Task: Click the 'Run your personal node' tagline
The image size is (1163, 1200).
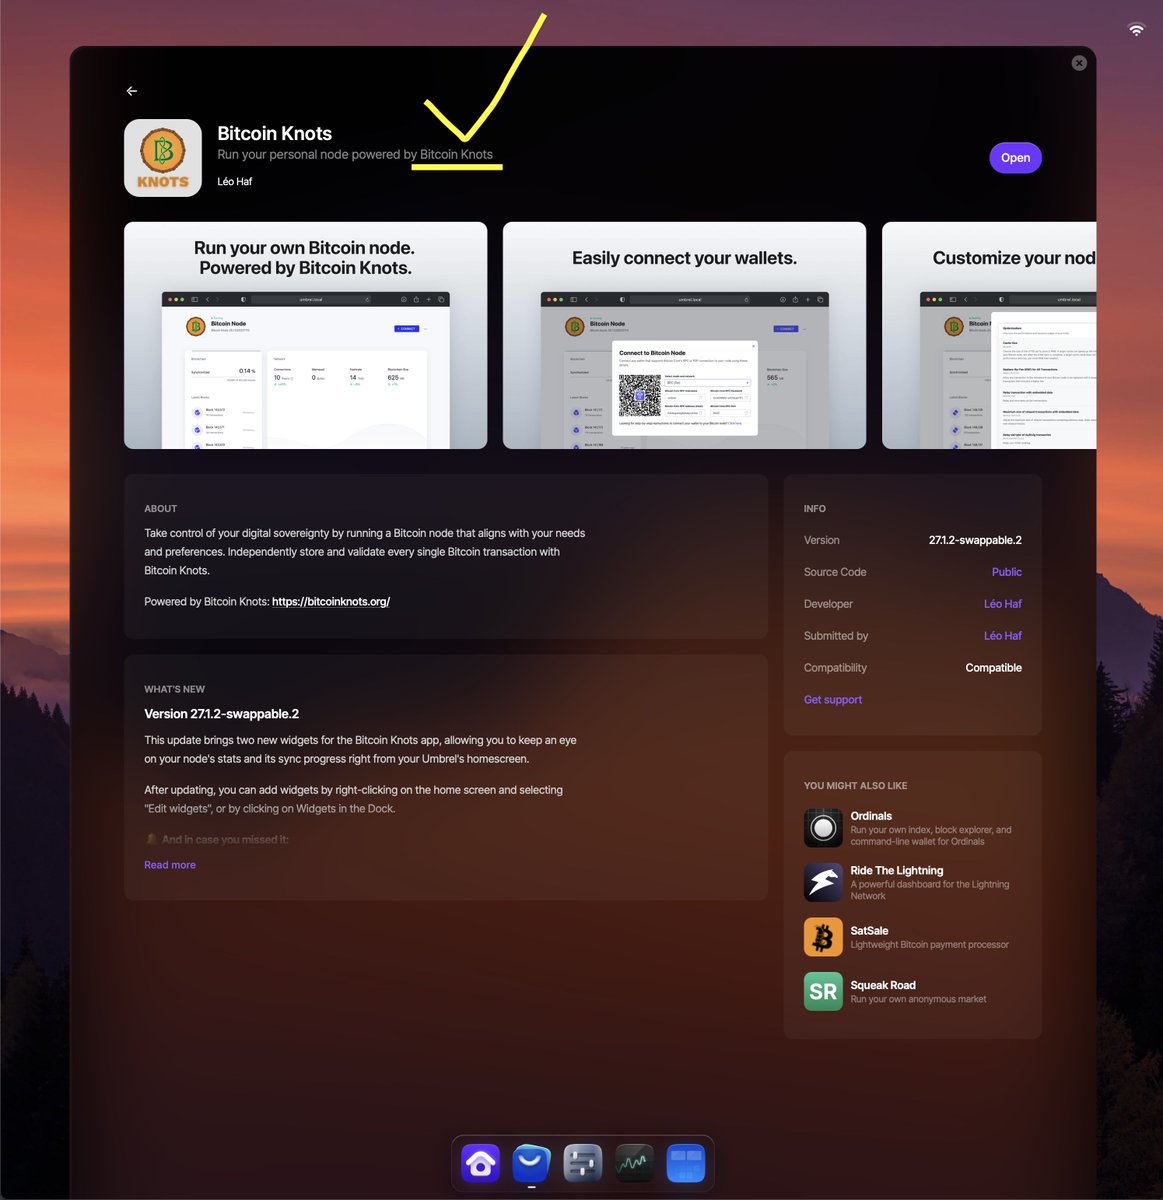Action: point(355,155)
